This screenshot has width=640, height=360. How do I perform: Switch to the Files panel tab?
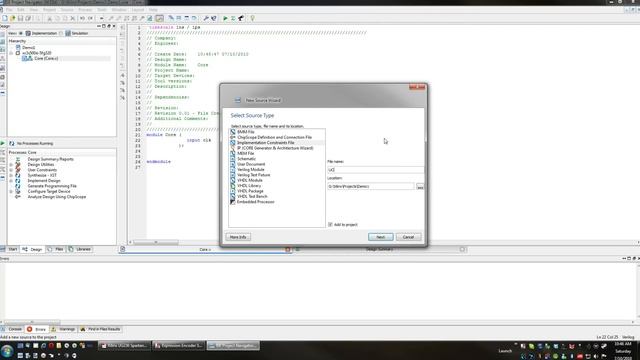tap(56, 249)
